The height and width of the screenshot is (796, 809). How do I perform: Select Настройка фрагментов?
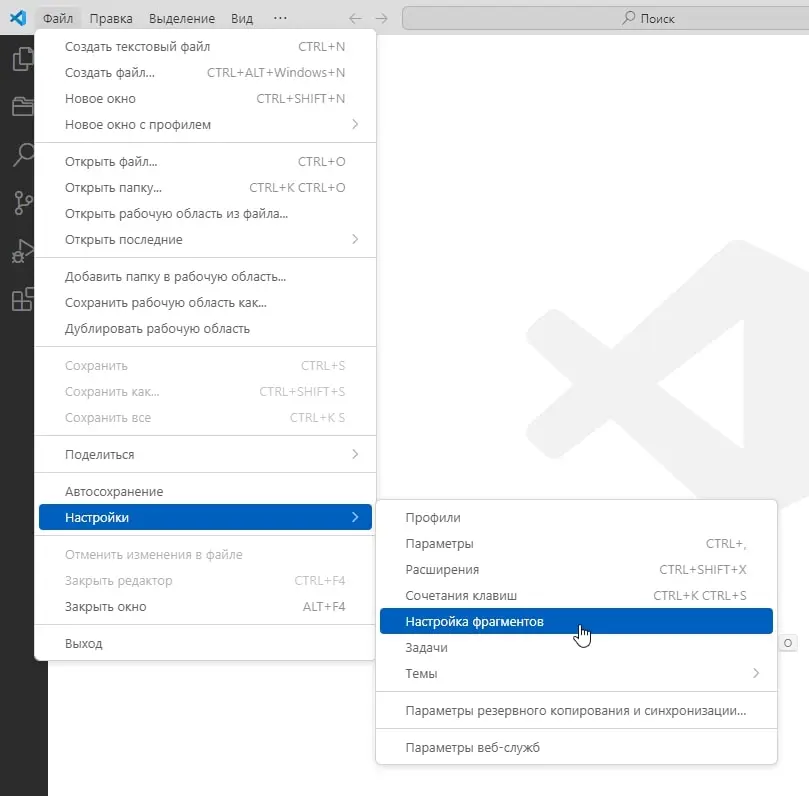click(576, 622)
